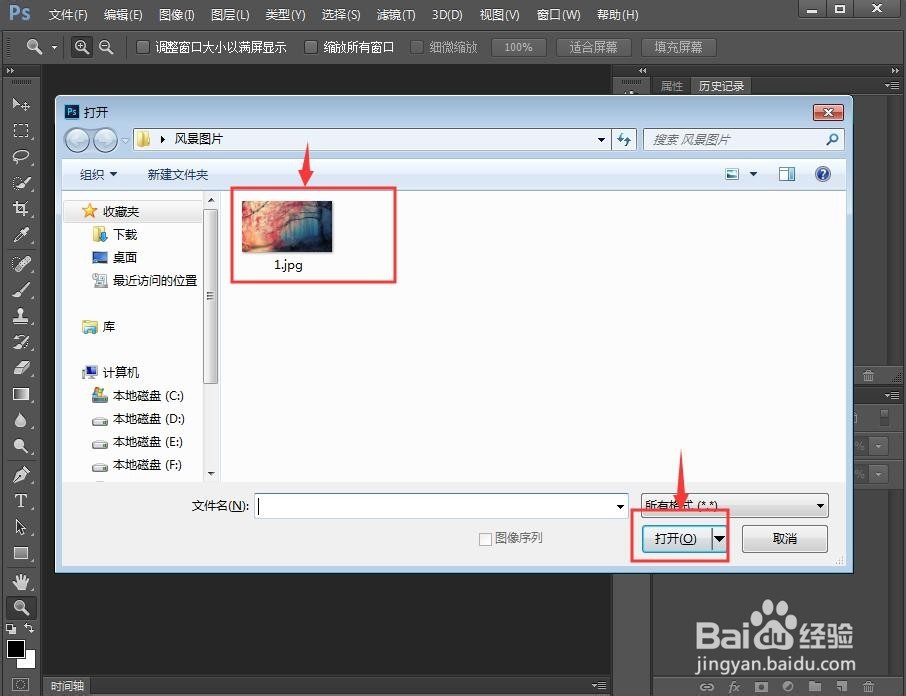The width and height of the screenshot is (906, 696).
Task: Choose the Brush tool
Action: (x=21, y=290)
